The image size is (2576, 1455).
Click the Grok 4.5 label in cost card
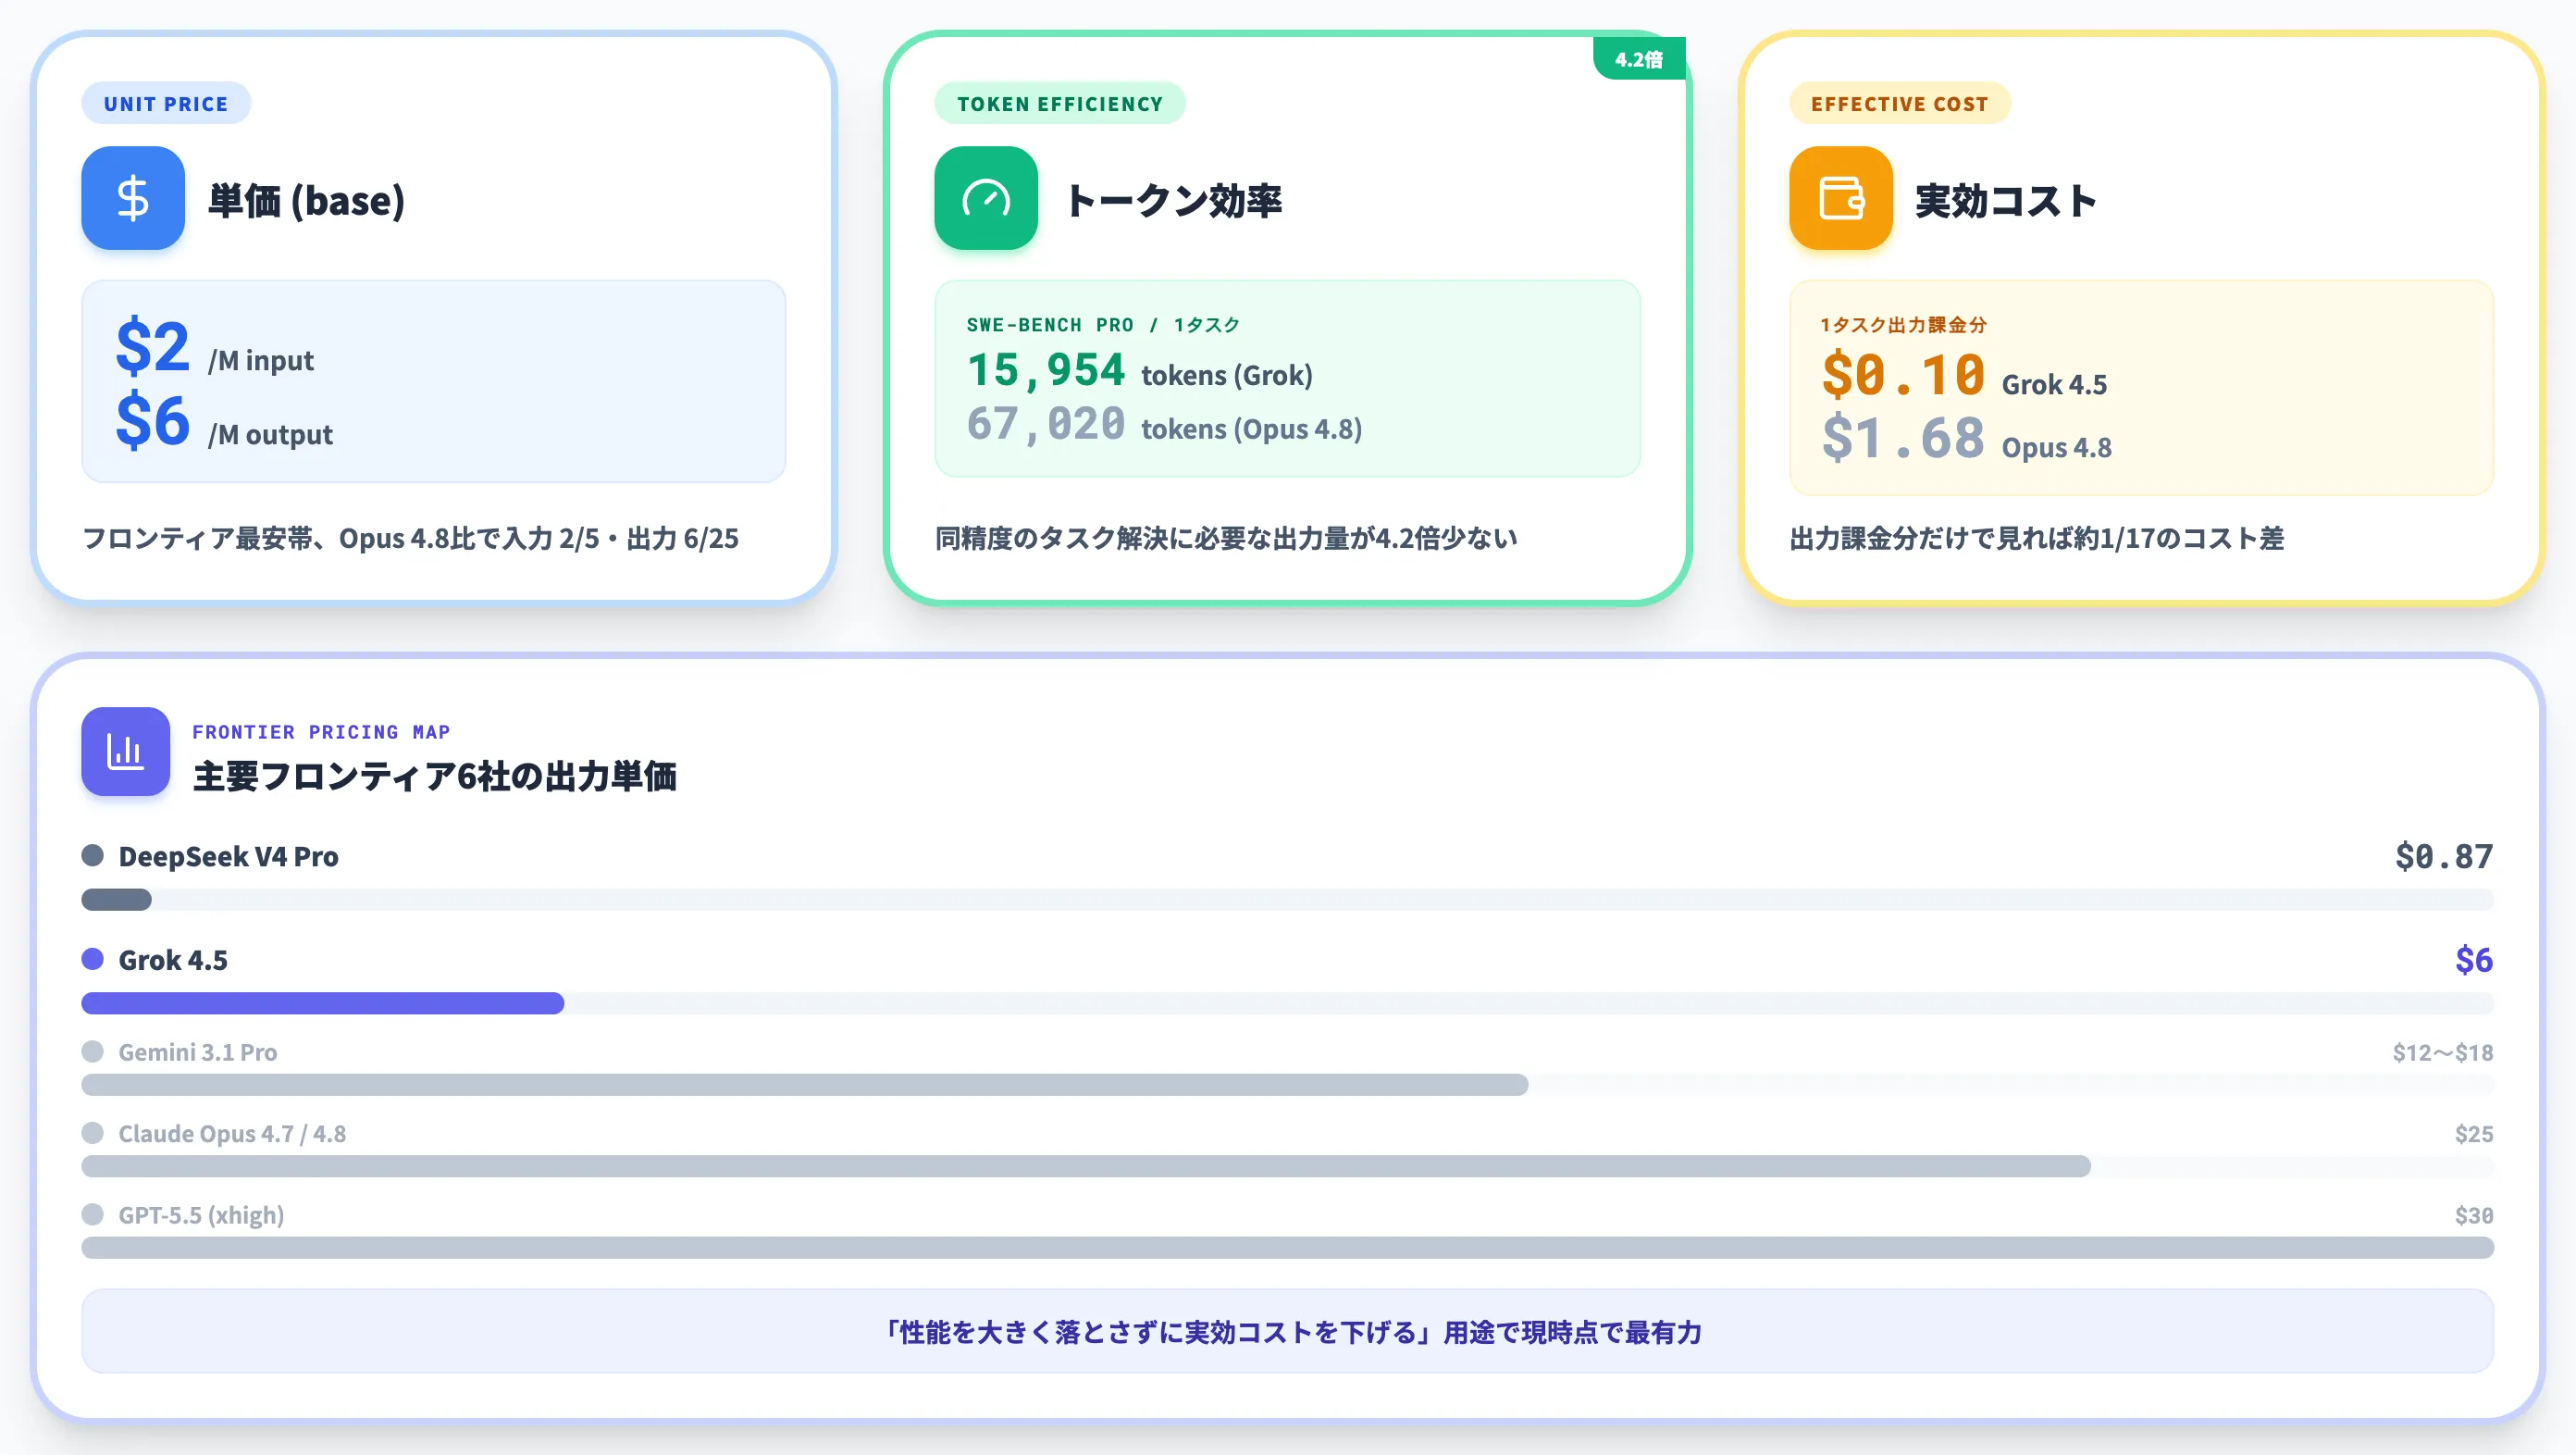pyautogui.click(x=2054, y=384)
